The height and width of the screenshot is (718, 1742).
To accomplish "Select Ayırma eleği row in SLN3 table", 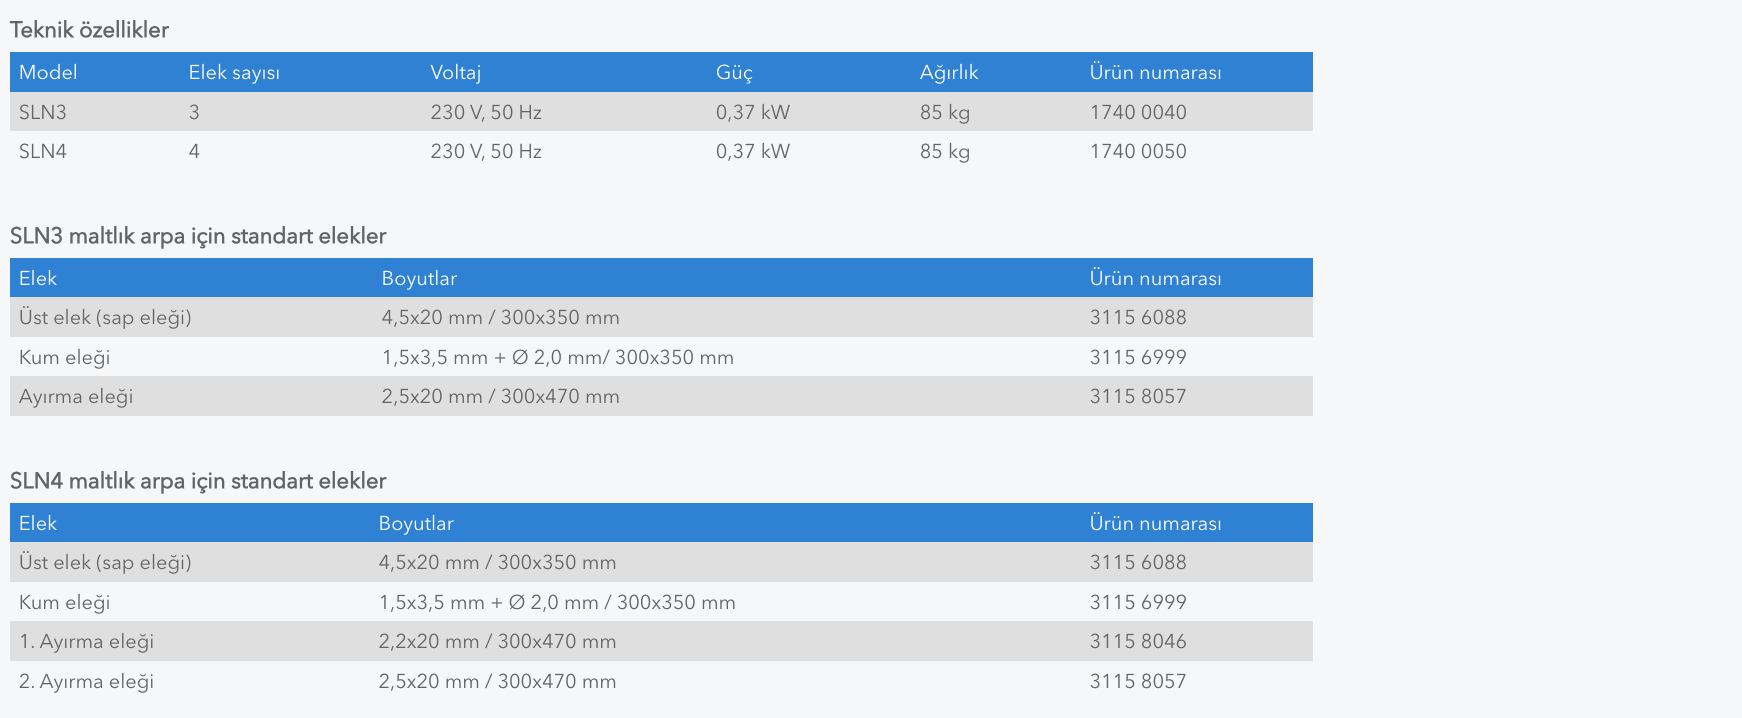I will 661,396.
